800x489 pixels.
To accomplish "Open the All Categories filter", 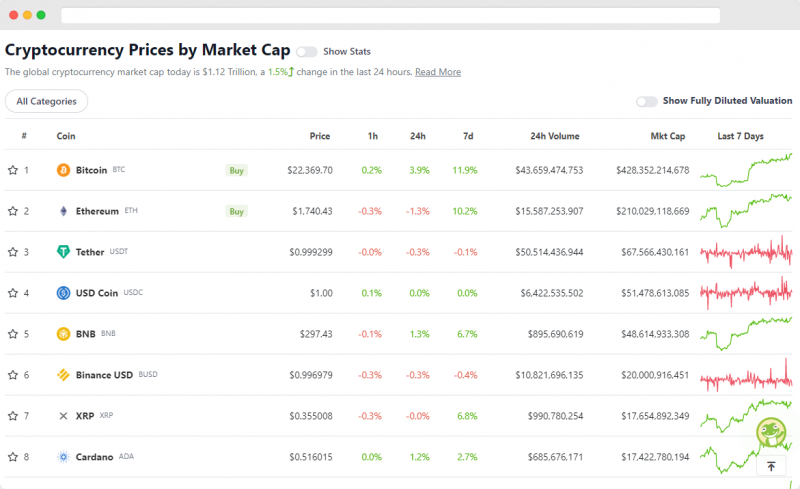I will pyautogui.click(x=46, y=101).
